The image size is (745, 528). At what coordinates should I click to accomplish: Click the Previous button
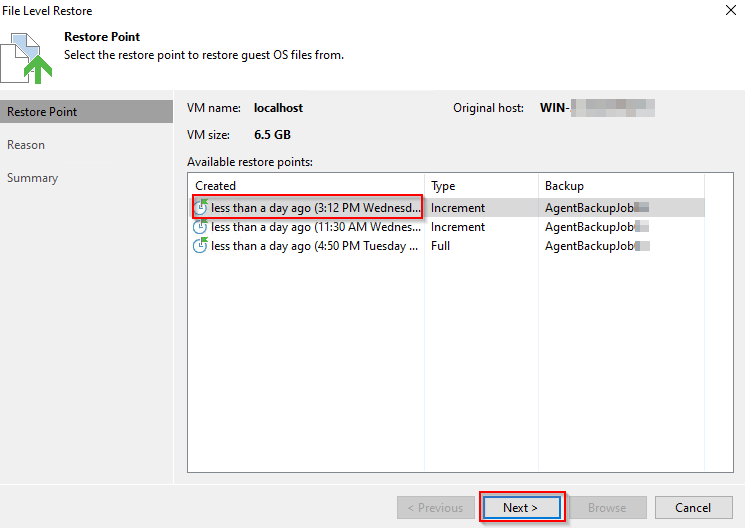pos(436,507)
